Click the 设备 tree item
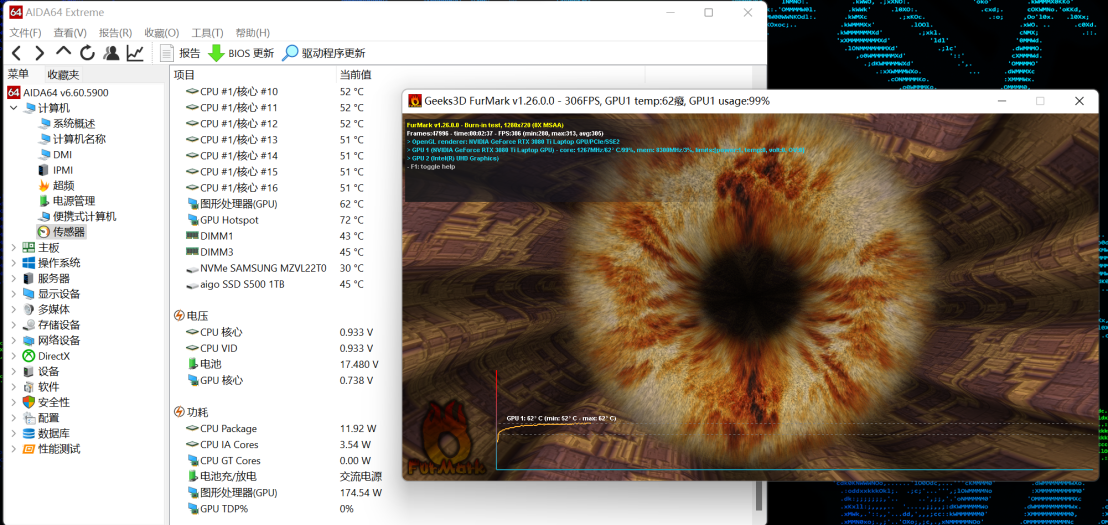The height and width of the screenshot is (525, 1108). point(41,372)
